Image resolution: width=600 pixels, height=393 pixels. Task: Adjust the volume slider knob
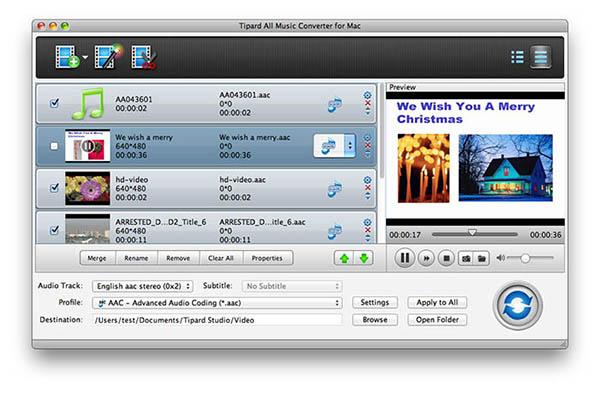pyautogui.click(x=525, y=258)
